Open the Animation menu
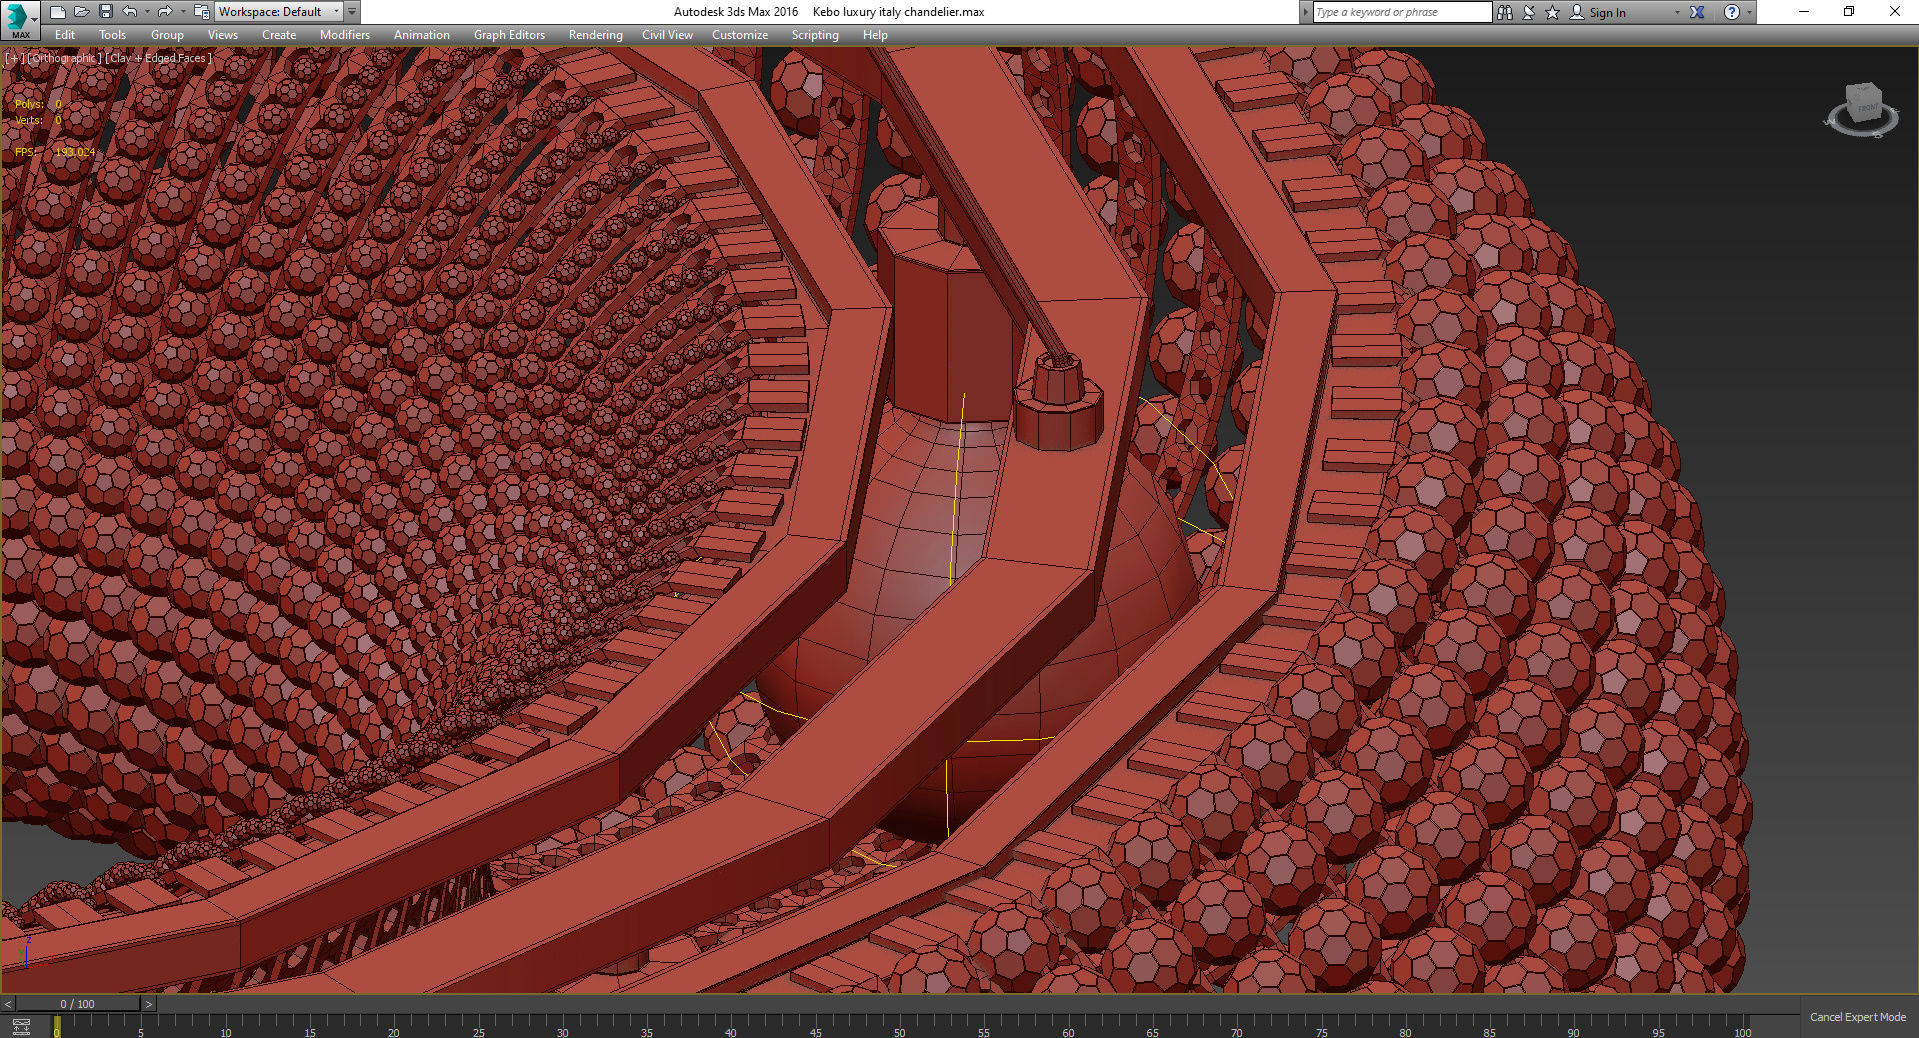The width and height of the screenshot is (1919, 1038). click(x=422, y=35)
